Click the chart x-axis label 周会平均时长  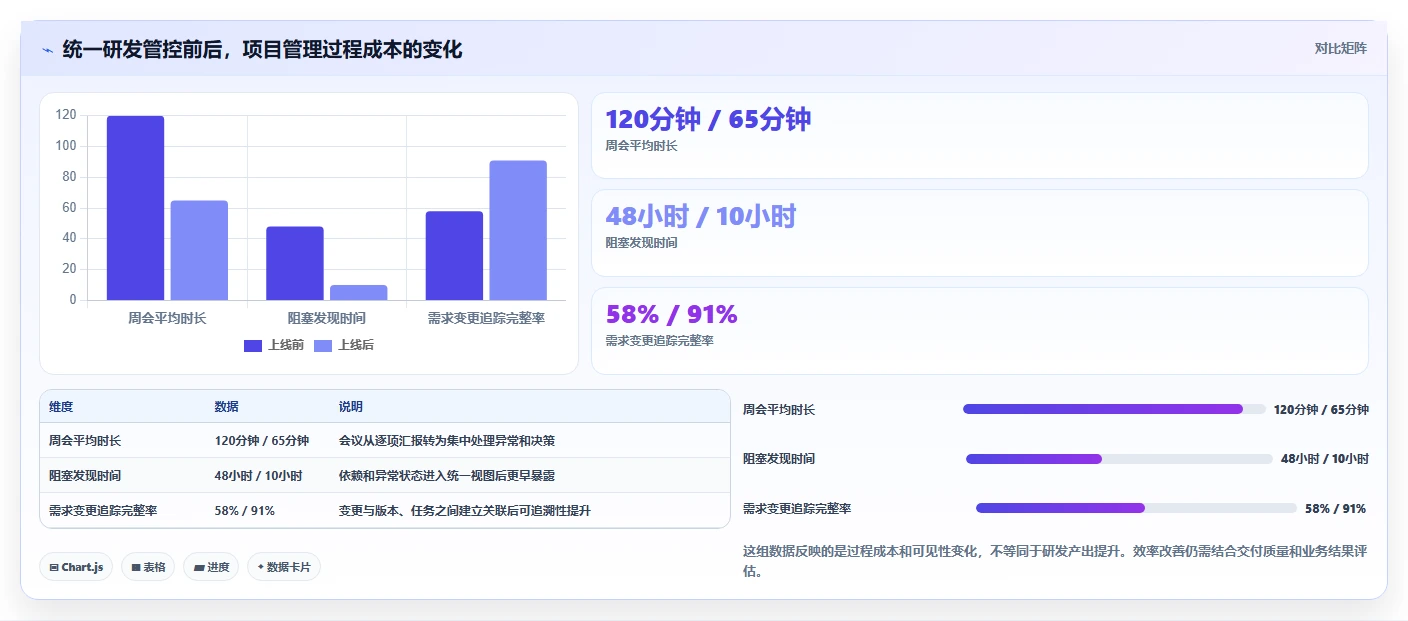tap(167, 318)
